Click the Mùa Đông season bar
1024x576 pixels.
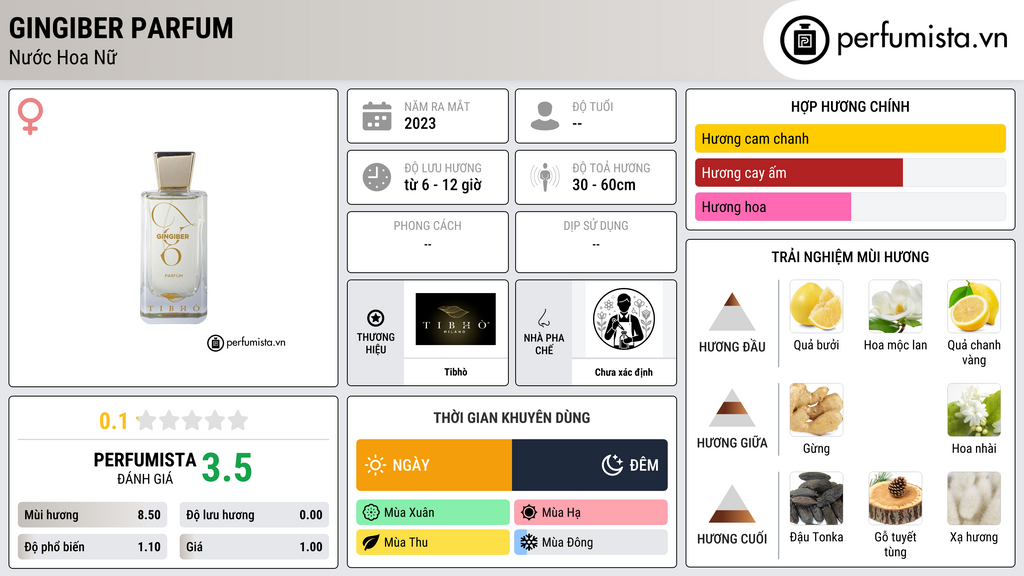click(x=591, y=542)
